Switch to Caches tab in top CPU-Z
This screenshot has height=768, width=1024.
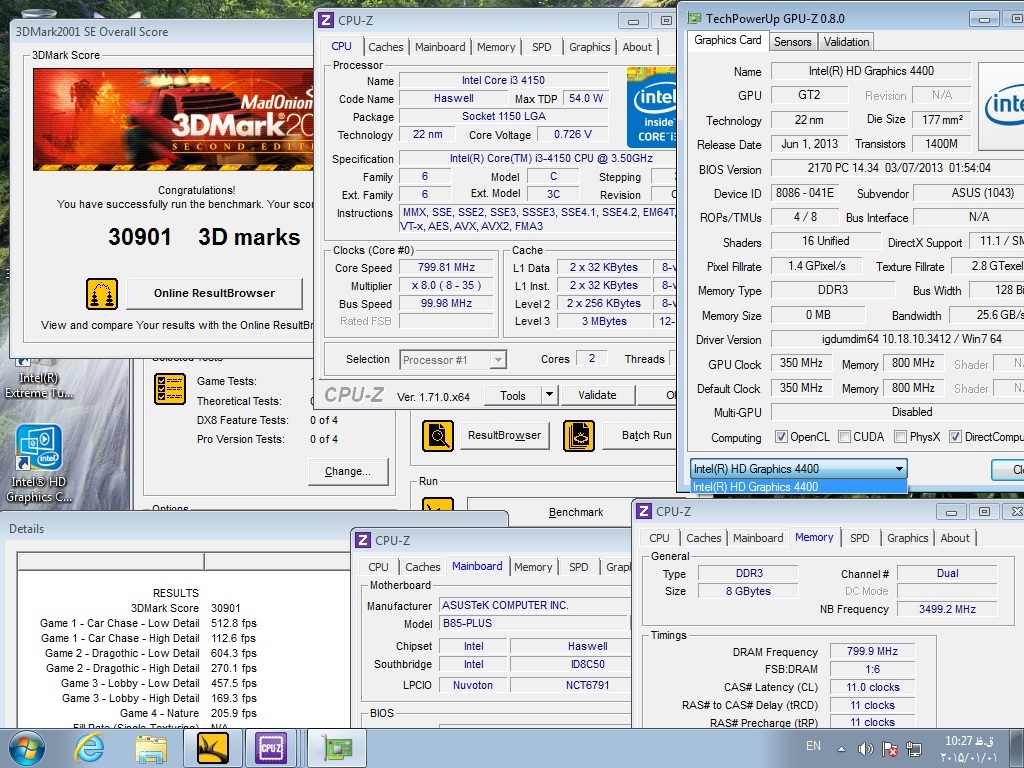point(385,47)
